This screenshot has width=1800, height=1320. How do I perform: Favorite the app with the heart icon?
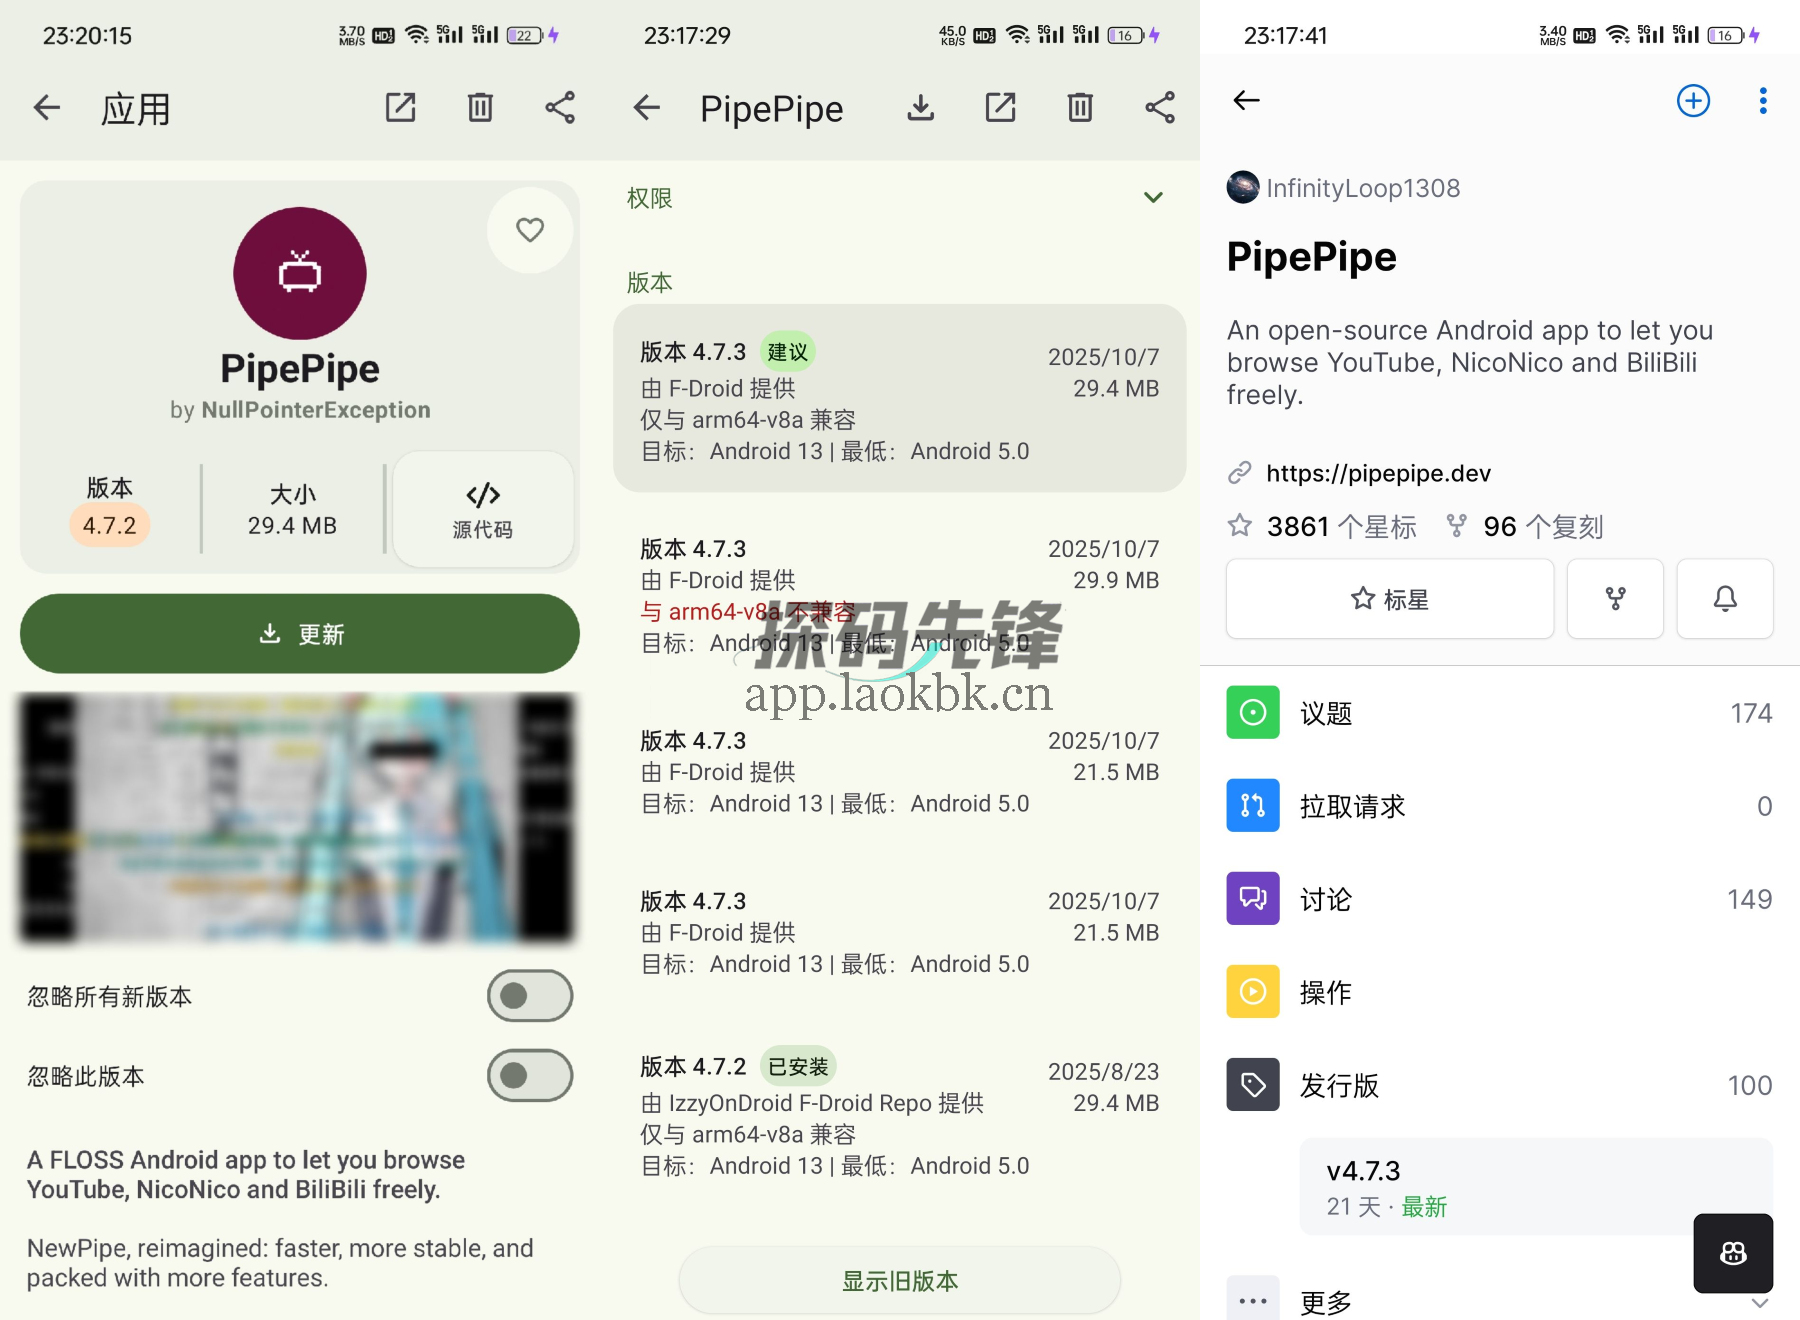coord(530,230)
